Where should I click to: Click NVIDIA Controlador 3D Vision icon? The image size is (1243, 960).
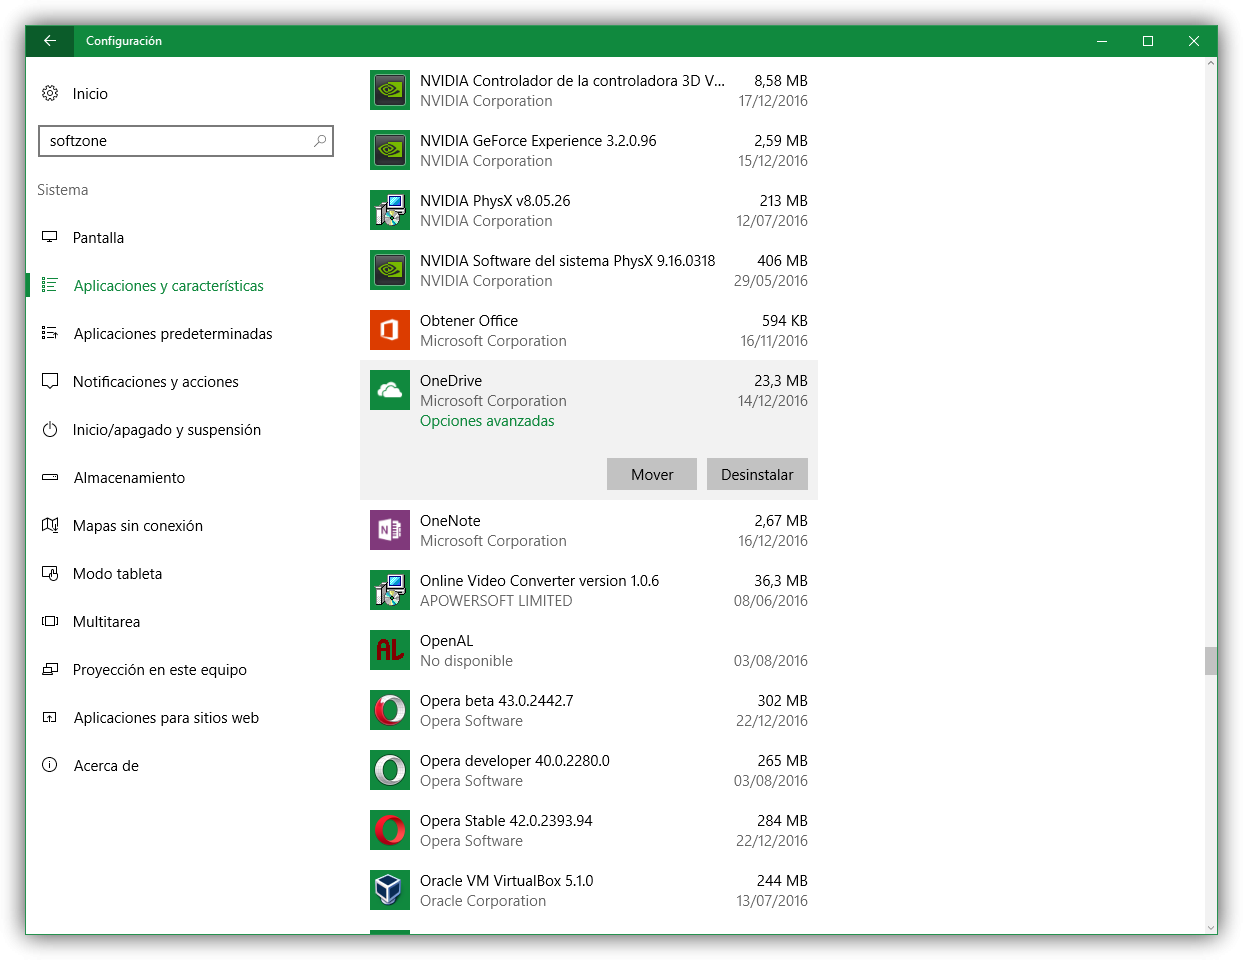(x=390, y=90)
